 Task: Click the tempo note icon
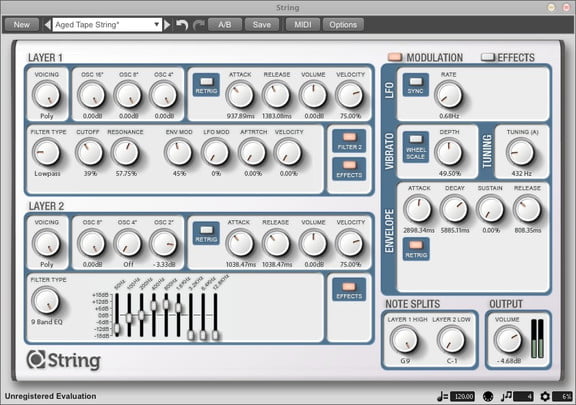click(x=442, y=397)
